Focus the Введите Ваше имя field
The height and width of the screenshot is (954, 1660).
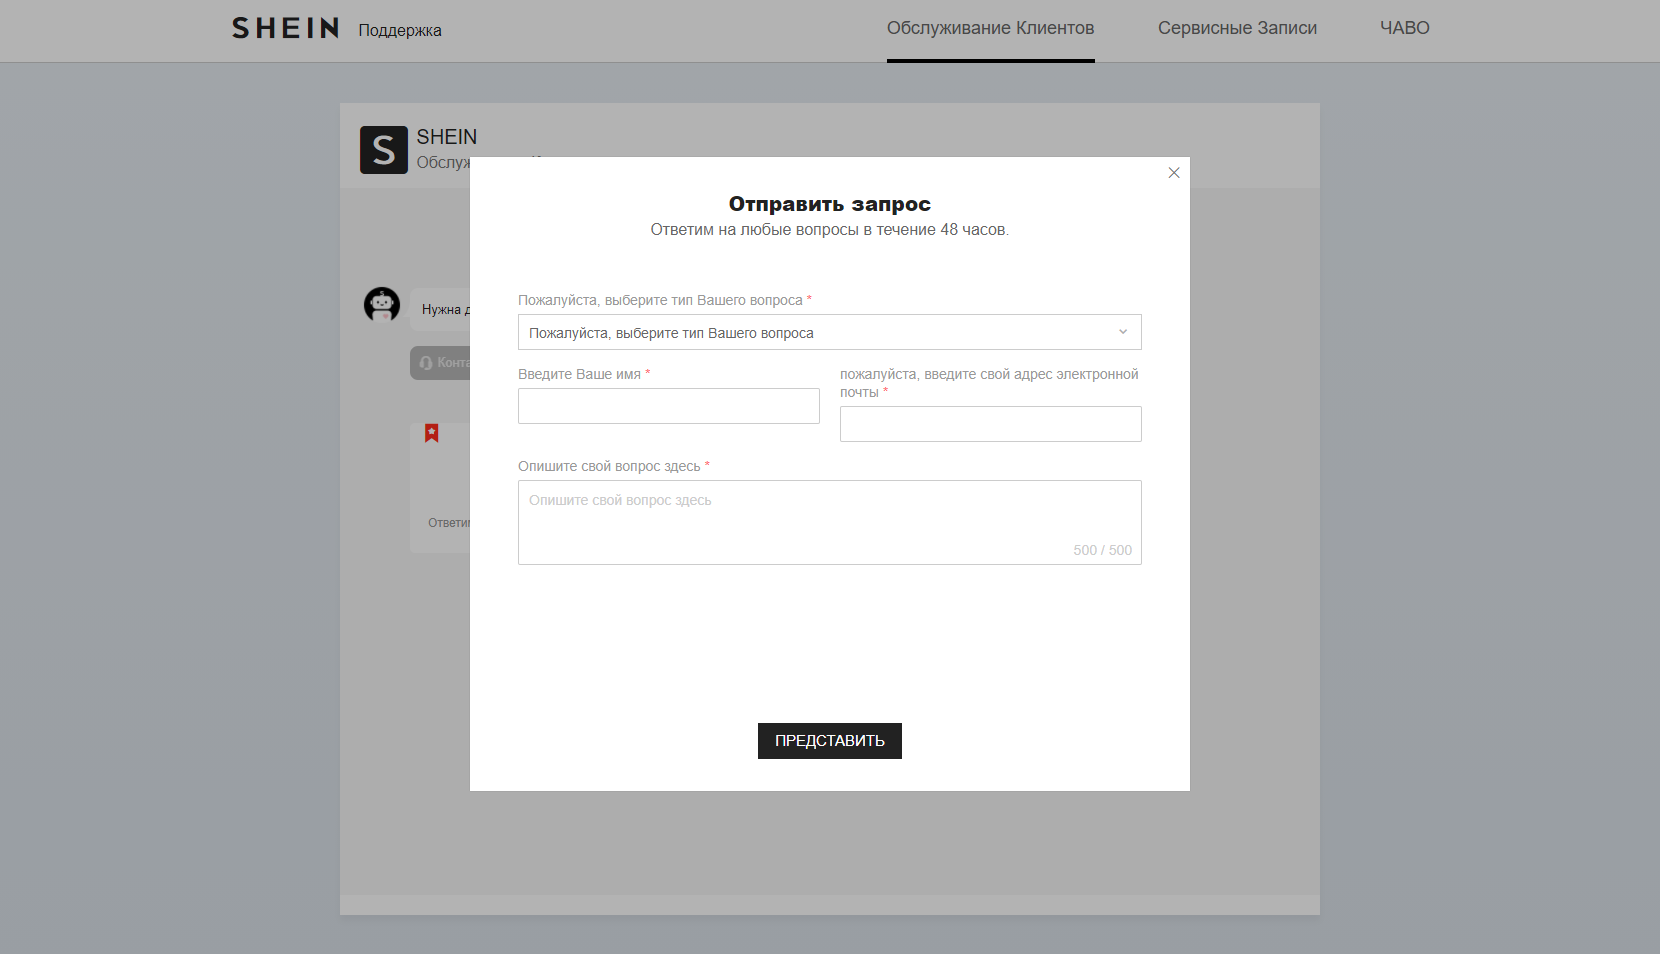(x=668, y=406)
